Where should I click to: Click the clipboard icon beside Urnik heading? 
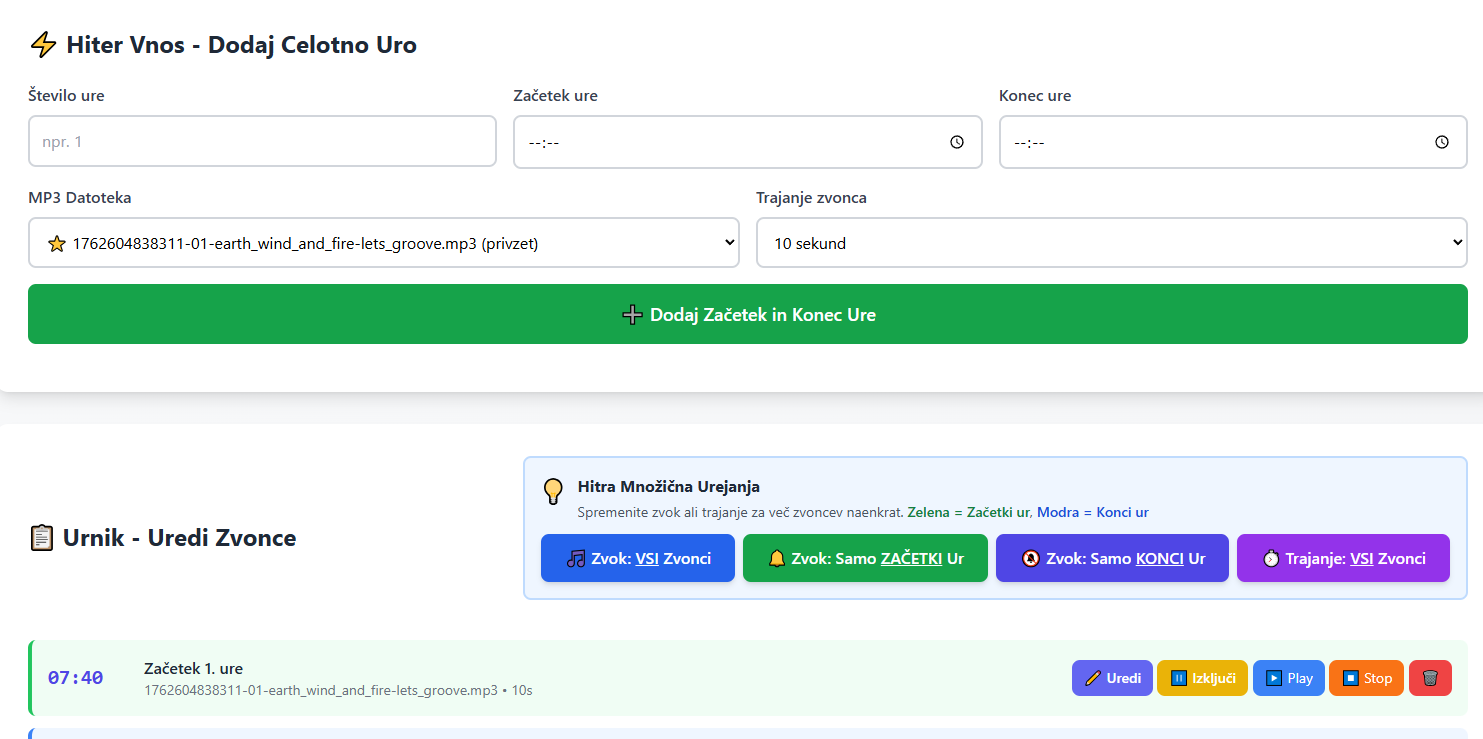click(42, 538)
